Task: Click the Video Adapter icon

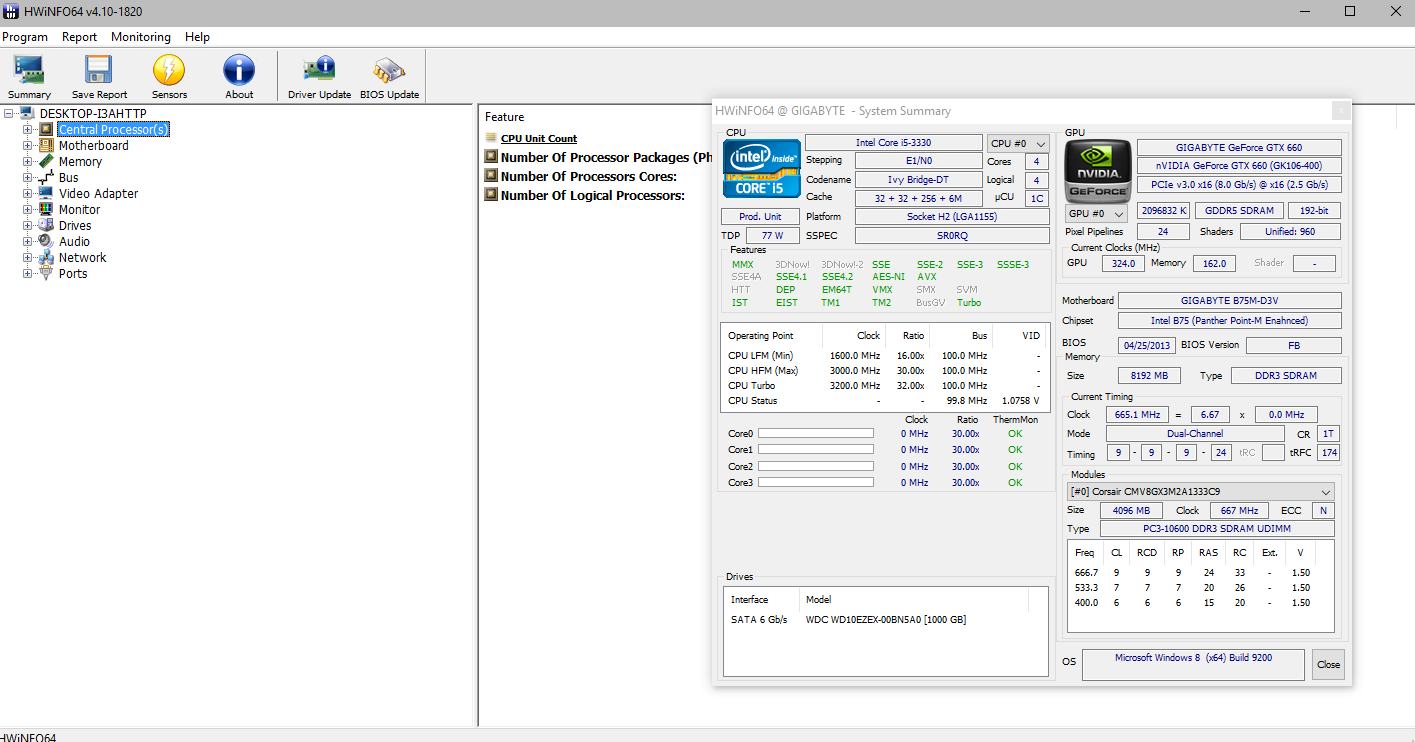Action: 46,193
